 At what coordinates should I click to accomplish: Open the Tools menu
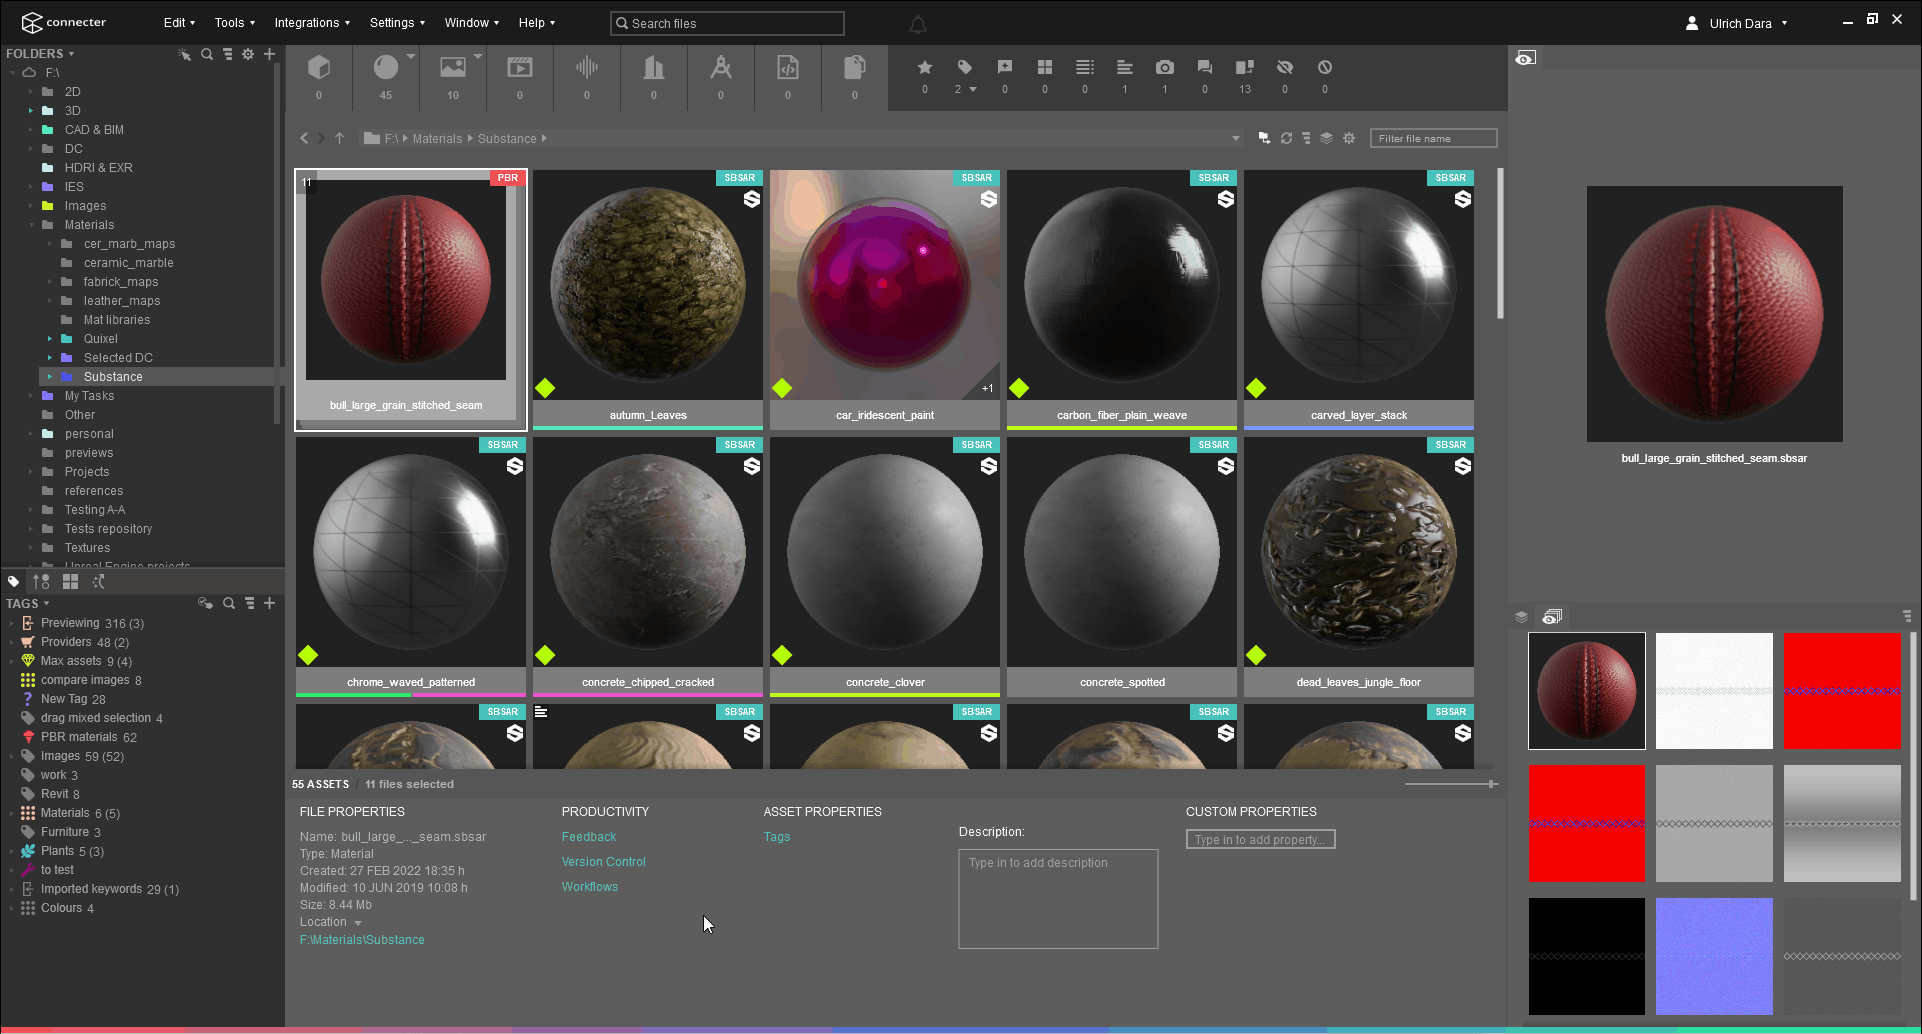pos(235,23)
